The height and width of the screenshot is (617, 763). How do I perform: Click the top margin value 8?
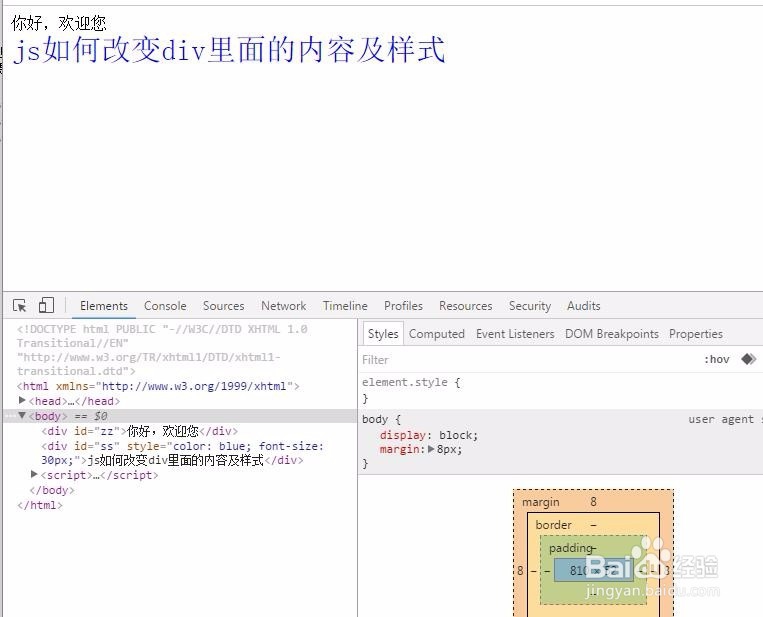[x=593, y=502]
